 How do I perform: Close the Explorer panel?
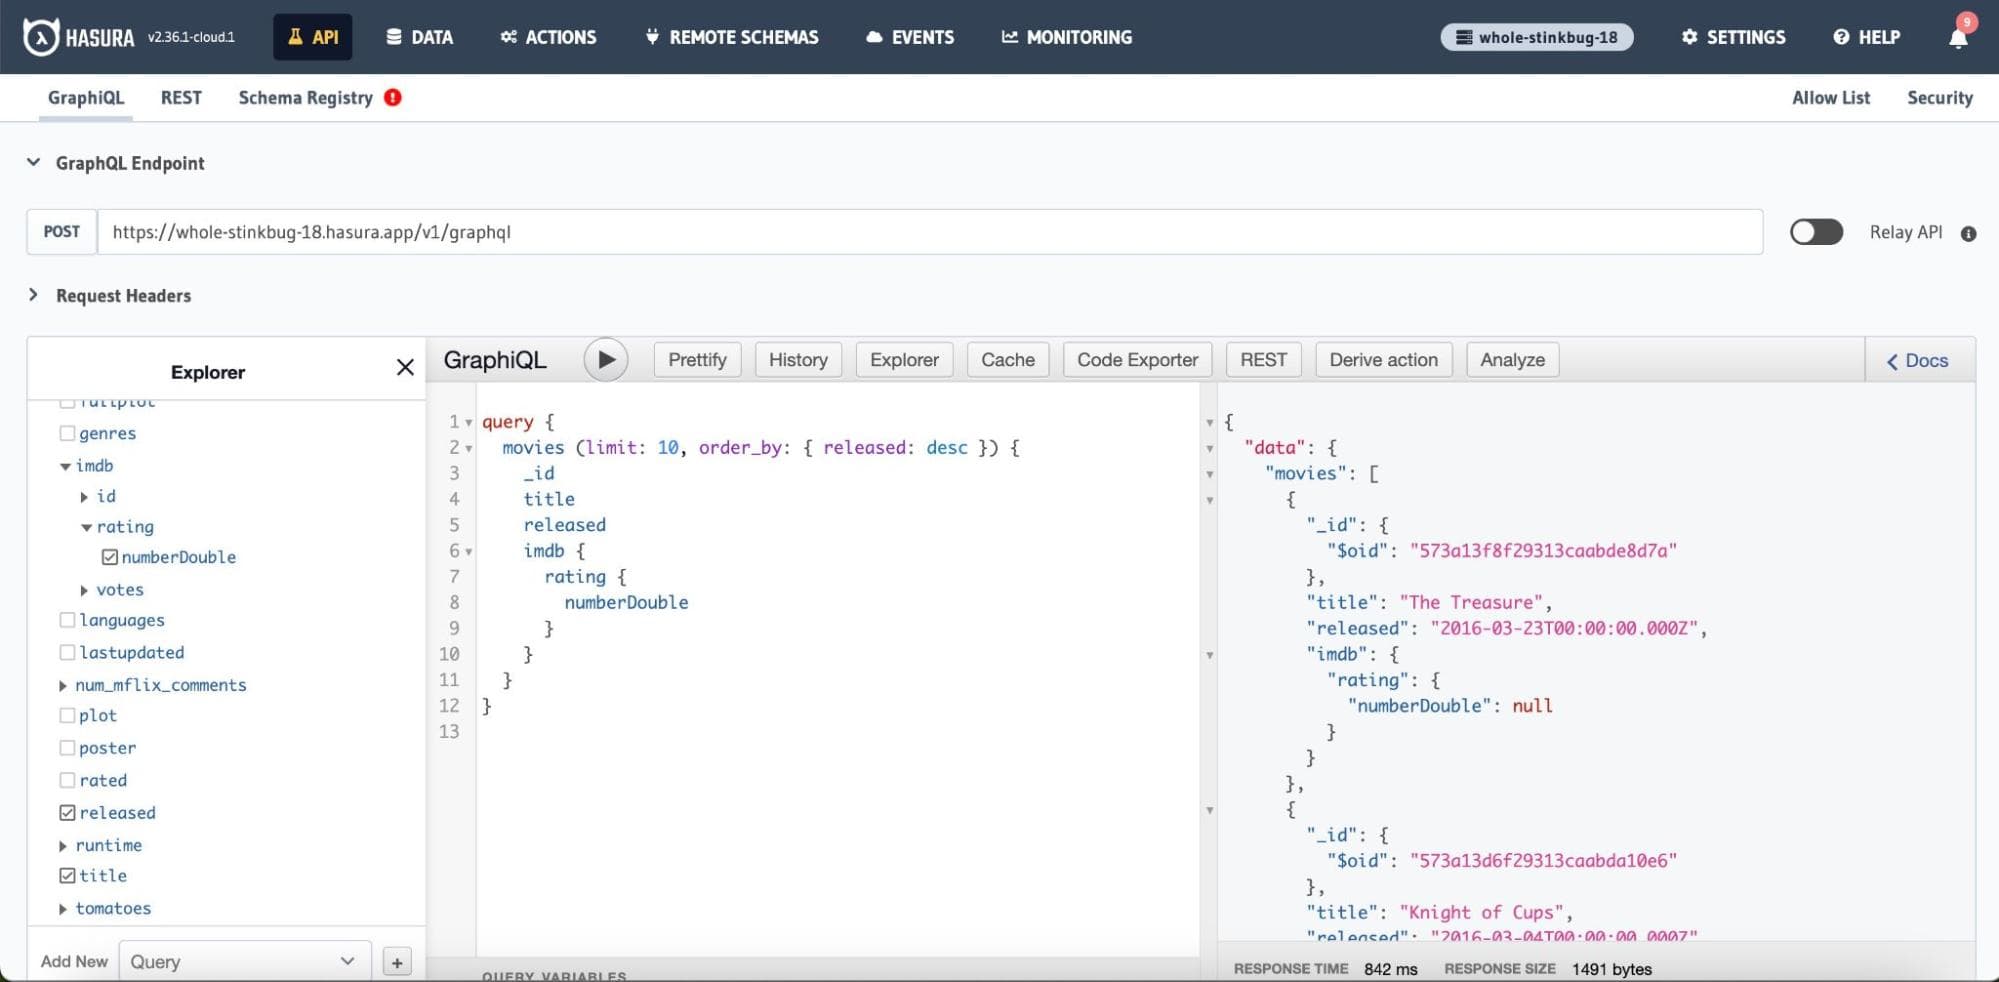(405, 367)
